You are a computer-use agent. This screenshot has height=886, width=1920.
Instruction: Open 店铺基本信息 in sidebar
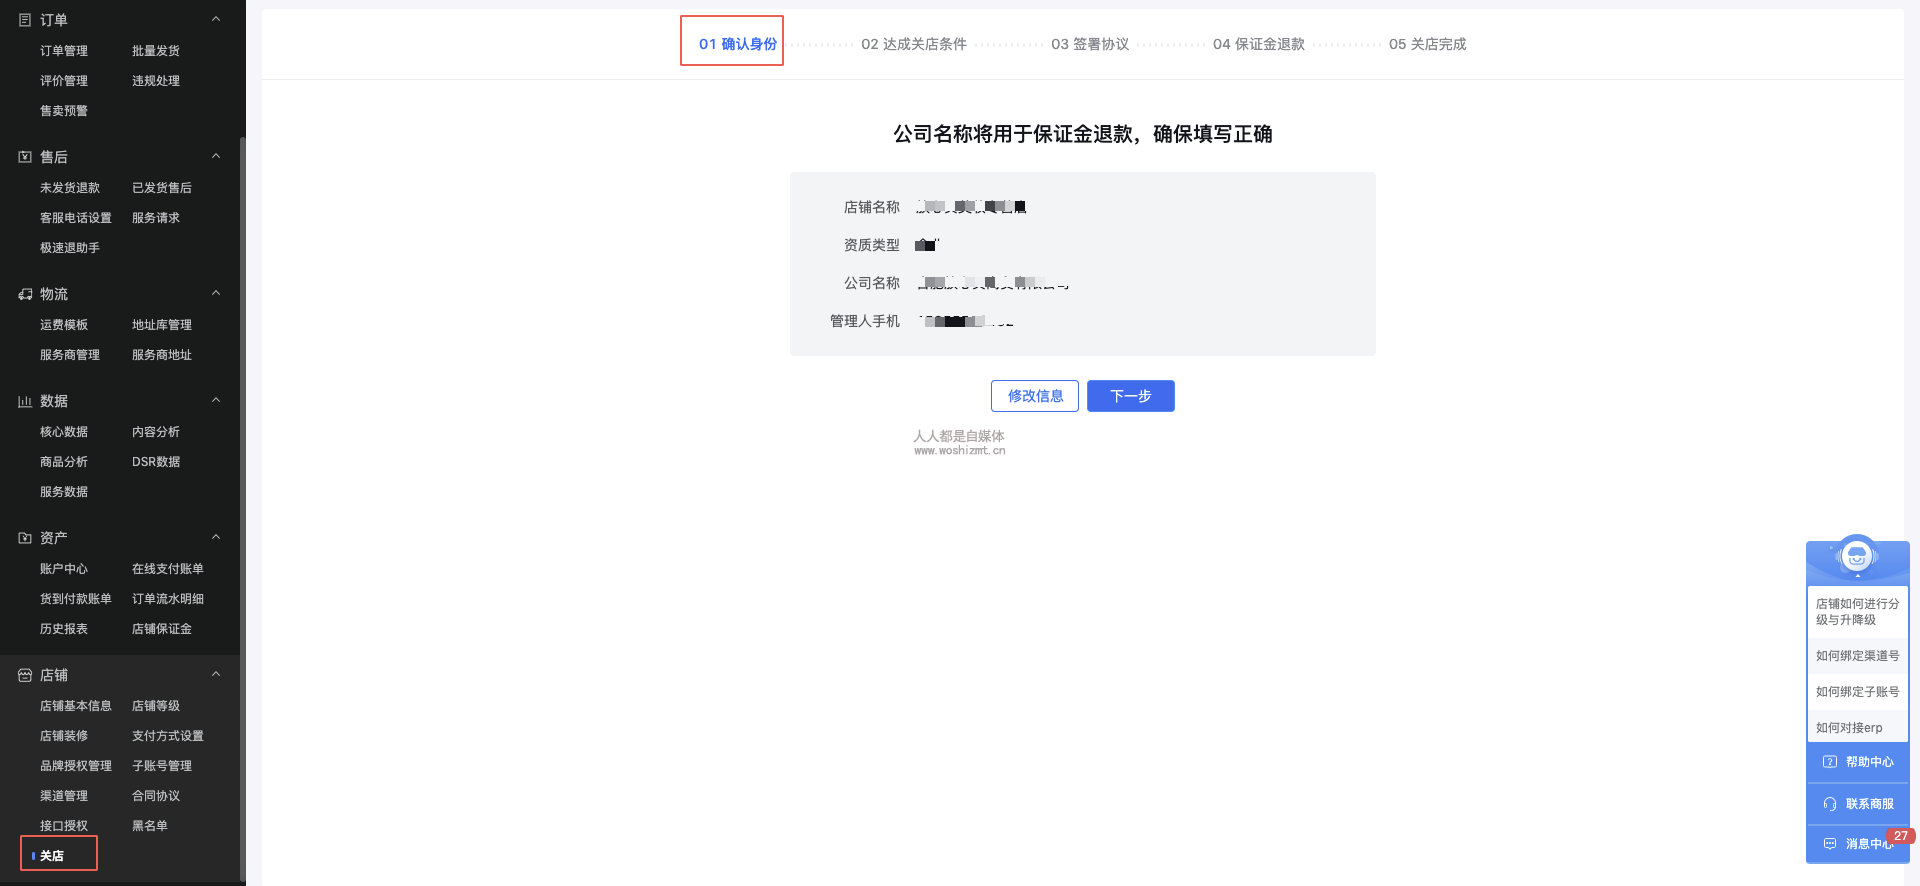point(76,706)
